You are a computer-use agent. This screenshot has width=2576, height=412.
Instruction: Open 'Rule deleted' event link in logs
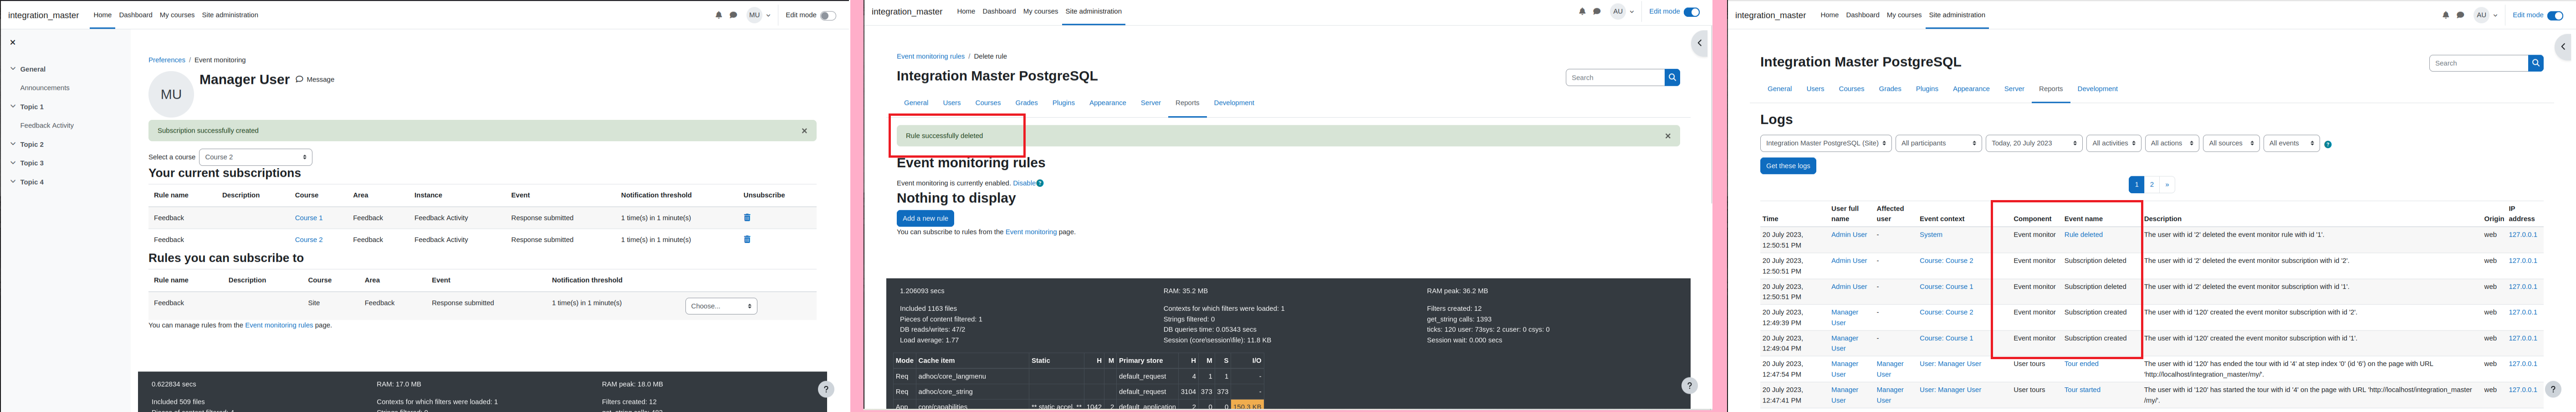pyautogui.click(x=2083, y=235)
